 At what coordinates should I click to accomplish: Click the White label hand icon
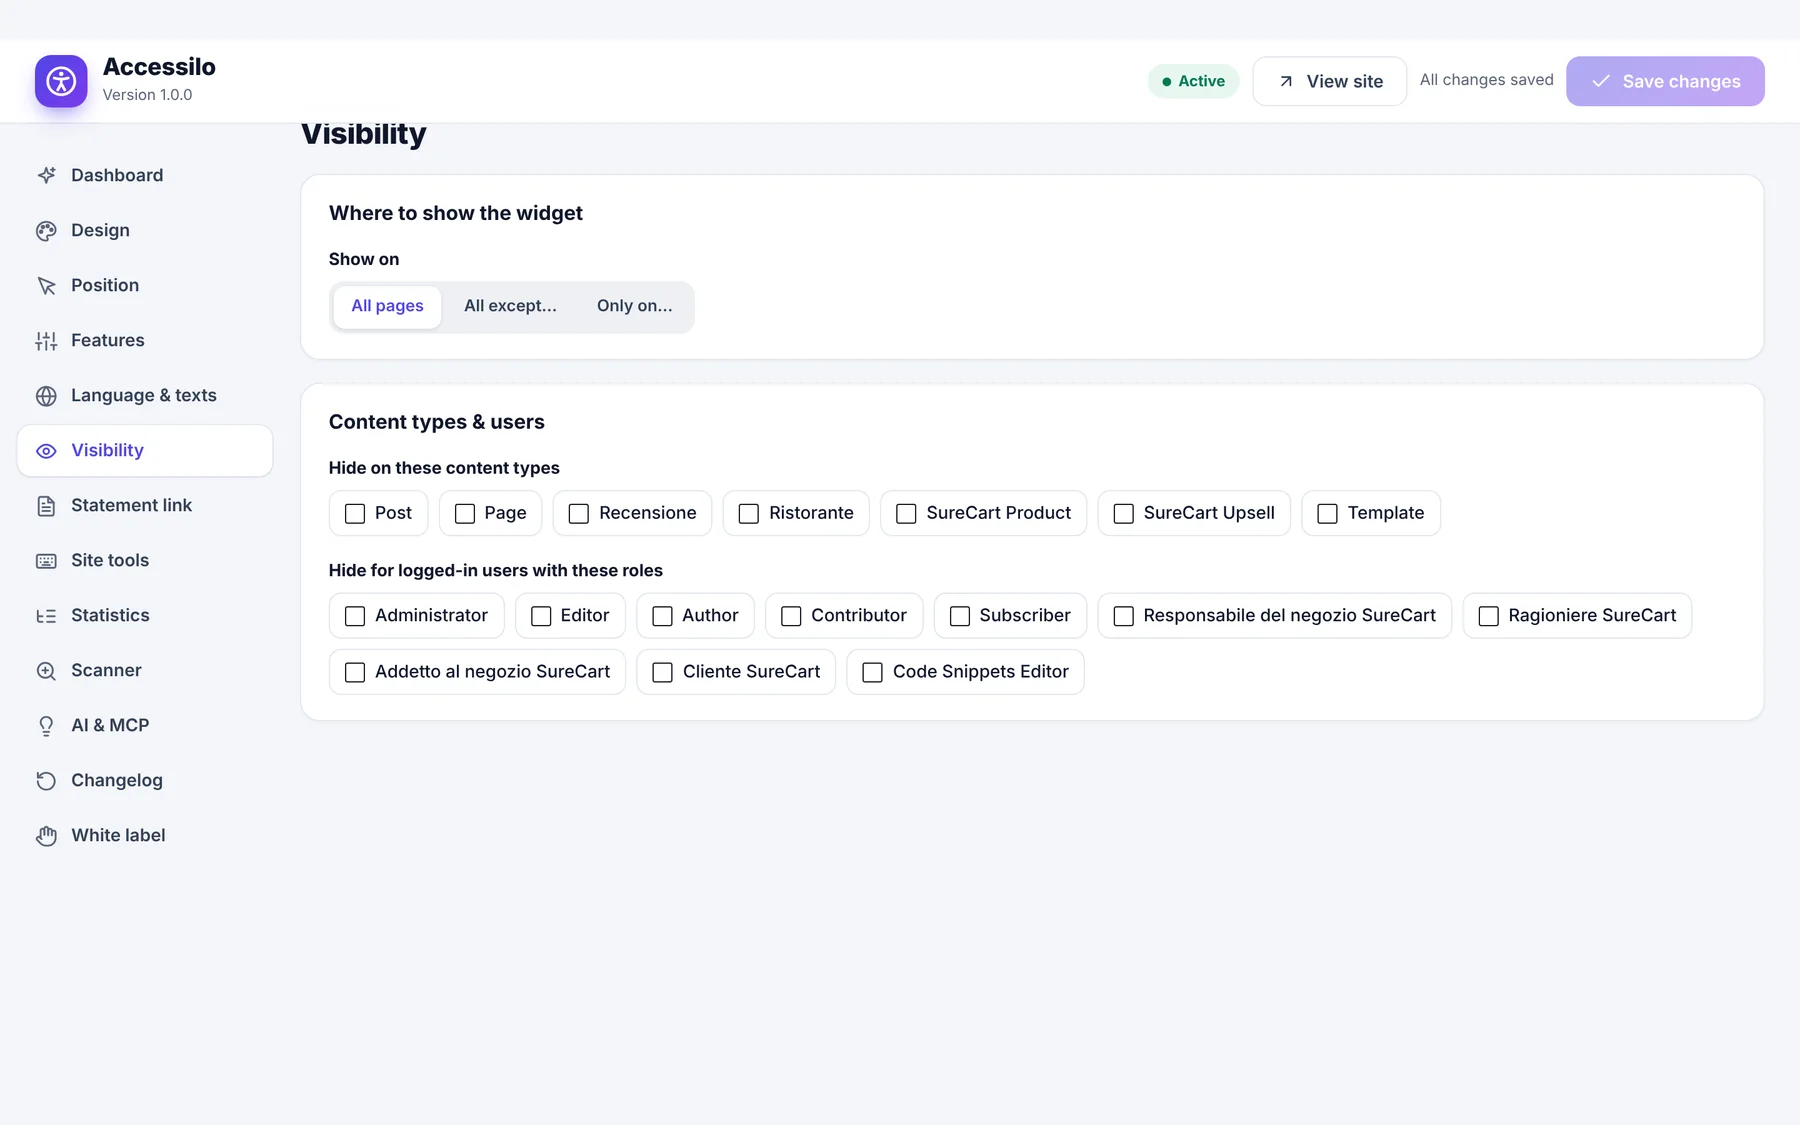pyautogui.click(x=46, y=836)
